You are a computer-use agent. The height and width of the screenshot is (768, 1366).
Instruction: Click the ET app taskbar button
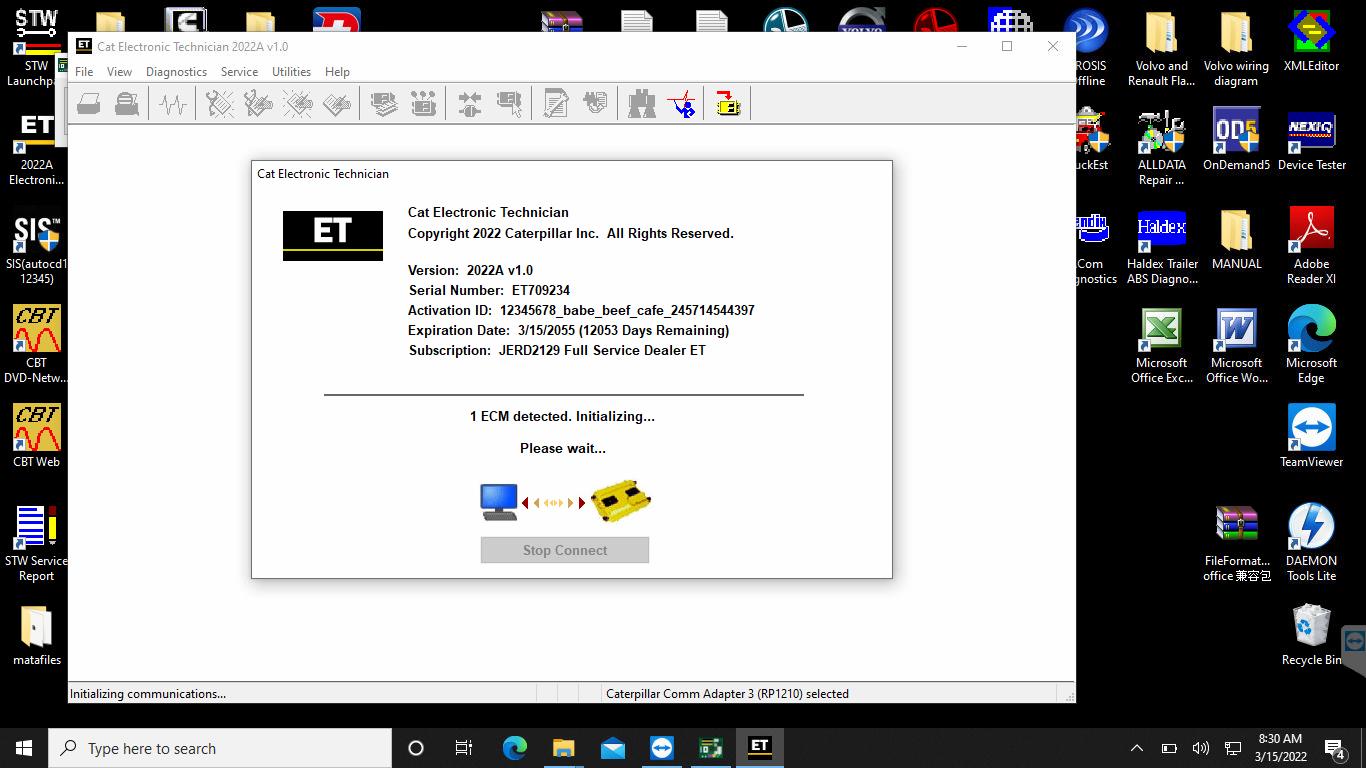pyautogui.click(x=759, y=747)
